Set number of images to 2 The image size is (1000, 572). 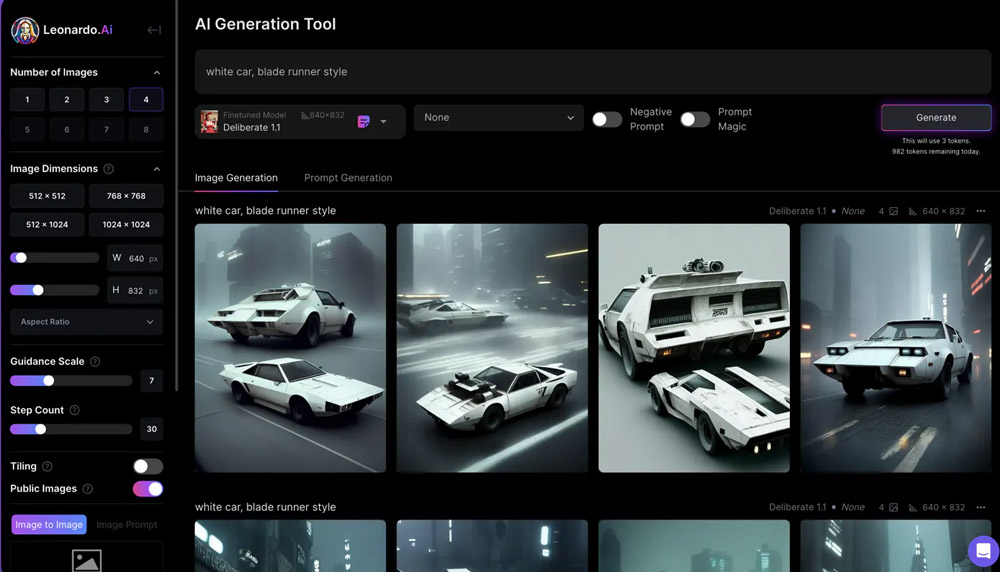67,99
